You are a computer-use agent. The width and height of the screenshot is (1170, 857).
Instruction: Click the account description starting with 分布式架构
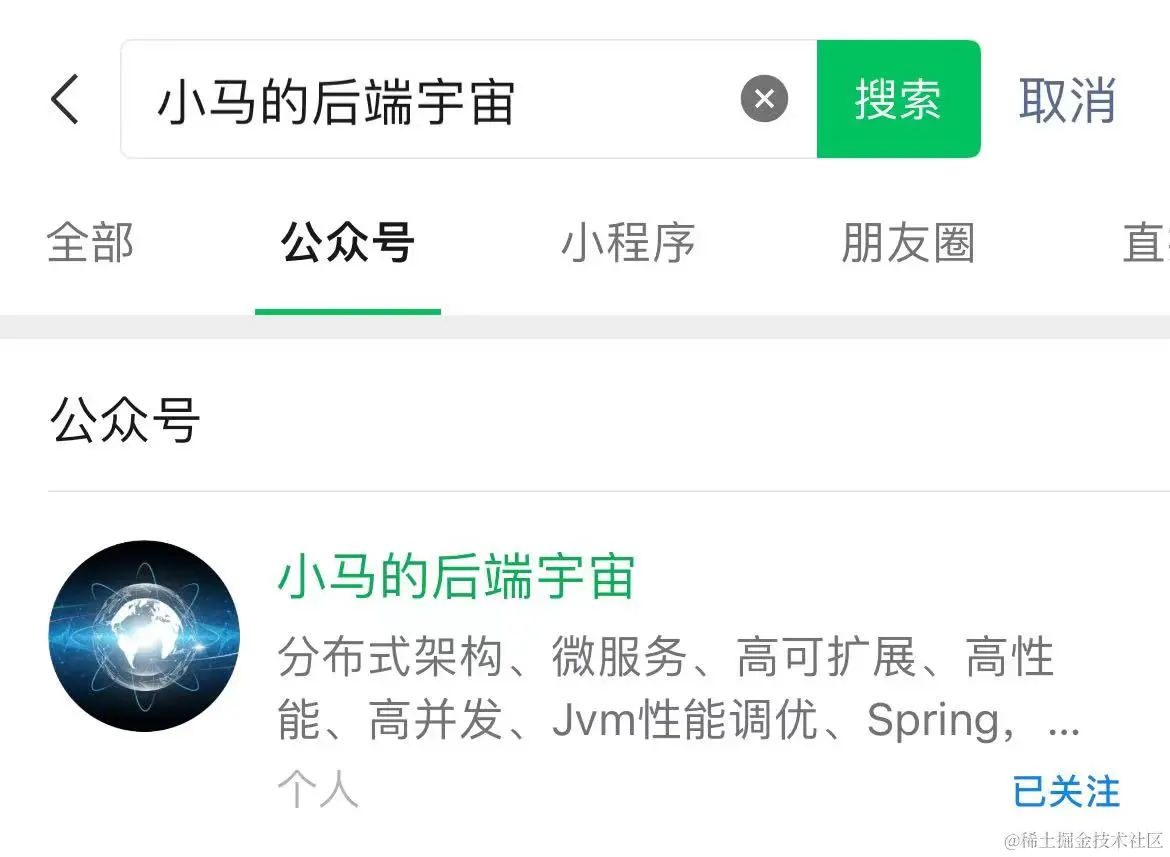pos(678,688)
